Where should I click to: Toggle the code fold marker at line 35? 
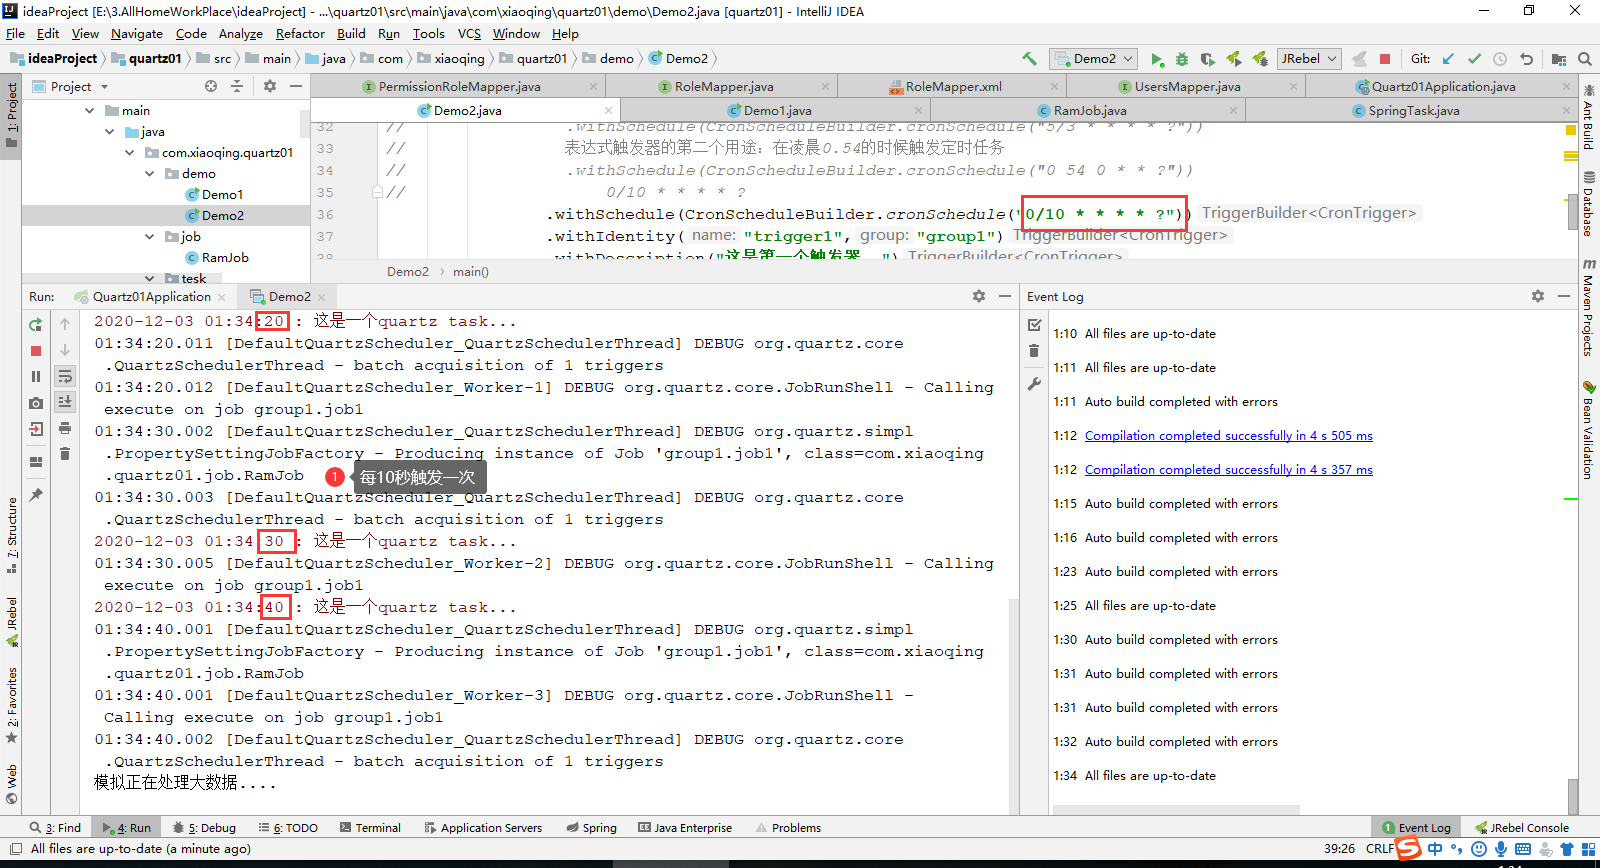pyautogui.click(x=377, y=192)
